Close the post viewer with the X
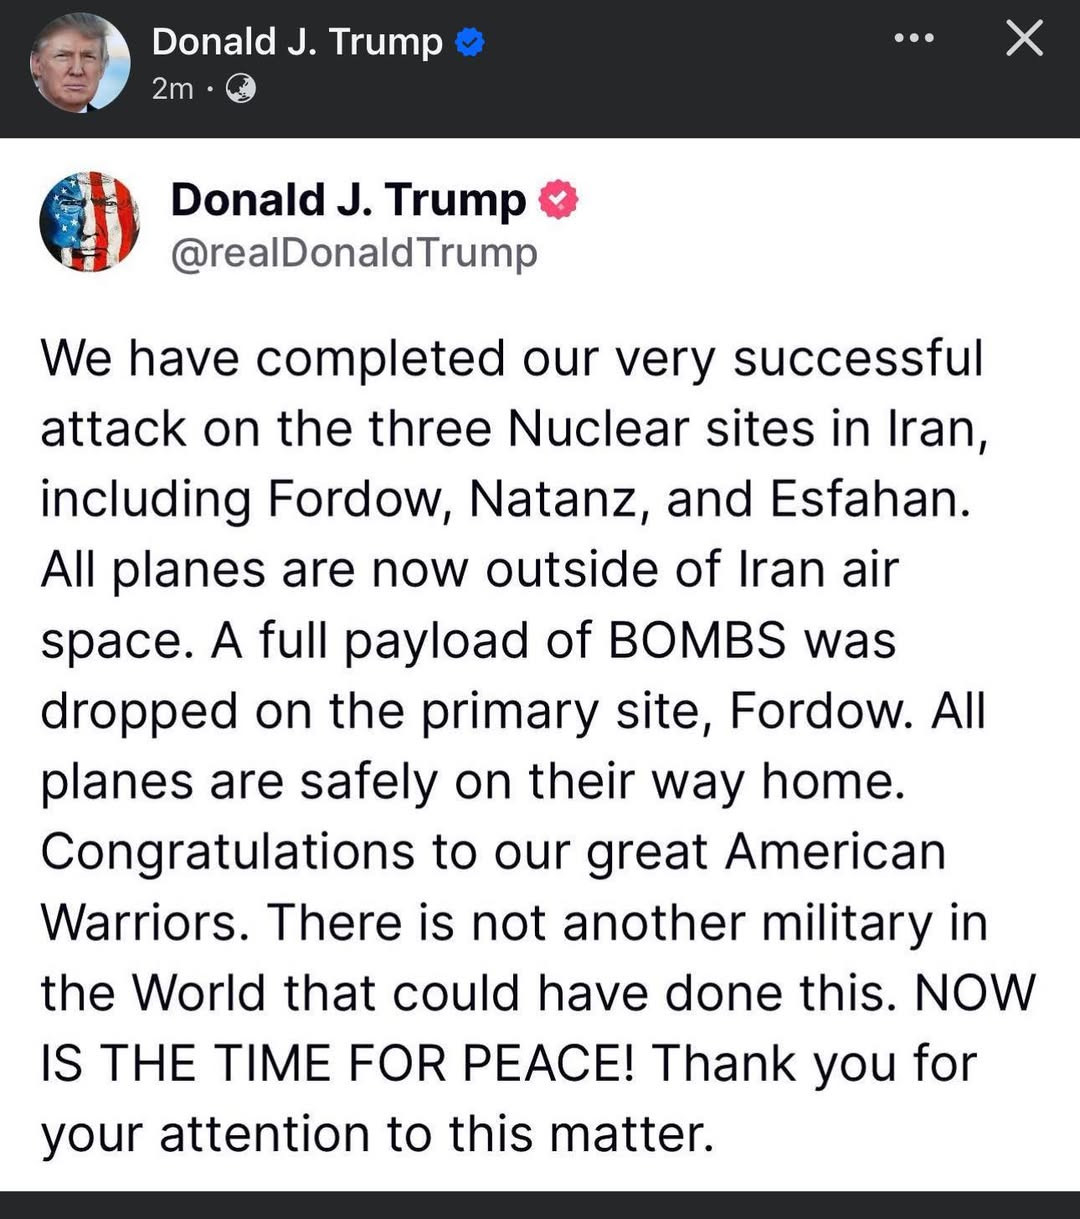The width and height of the screenshot is (1080, 1219). (1024, 39)
